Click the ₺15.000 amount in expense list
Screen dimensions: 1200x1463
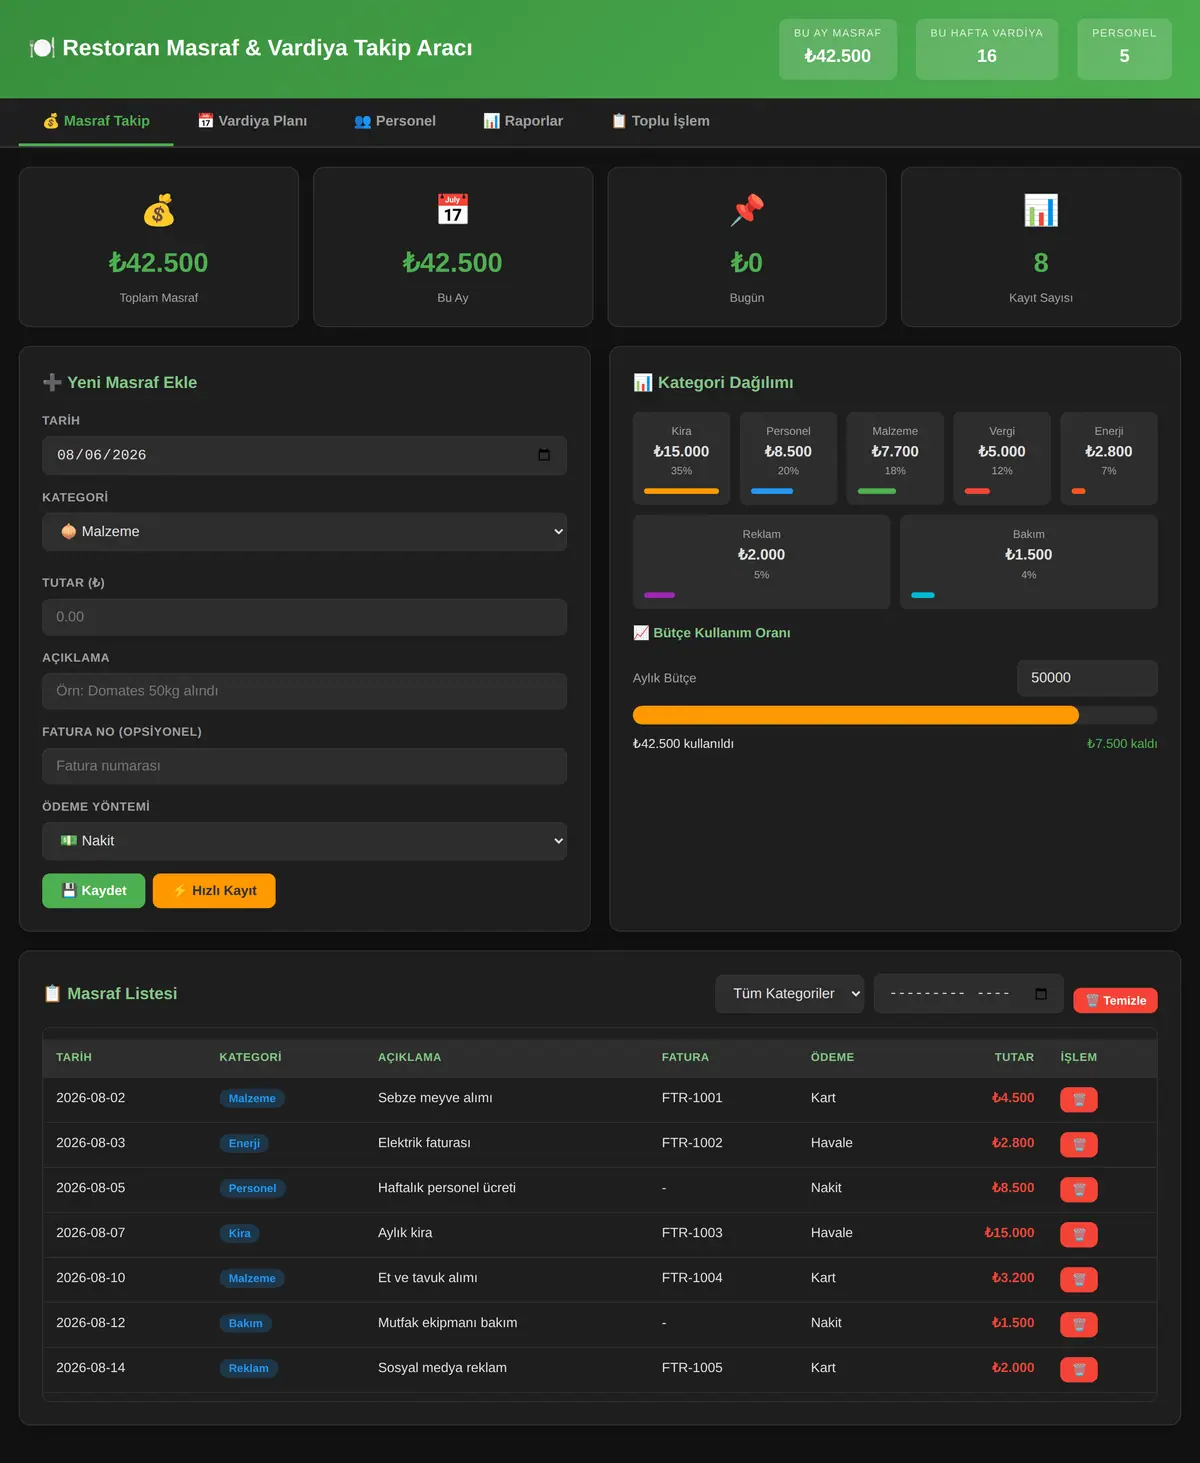[1009, 1233]
